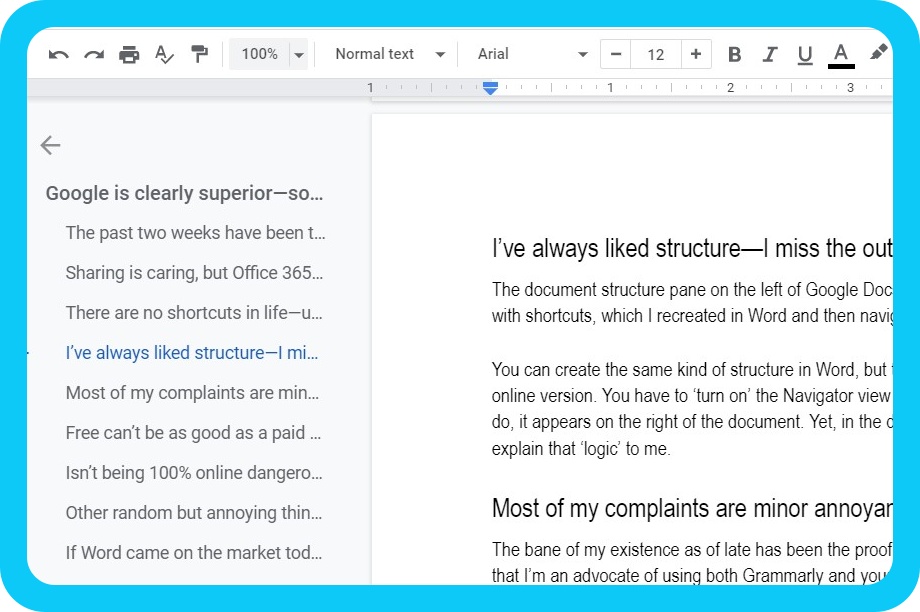Open the Normal text style dropdown
920x612 pixels.
pos(389,54)
